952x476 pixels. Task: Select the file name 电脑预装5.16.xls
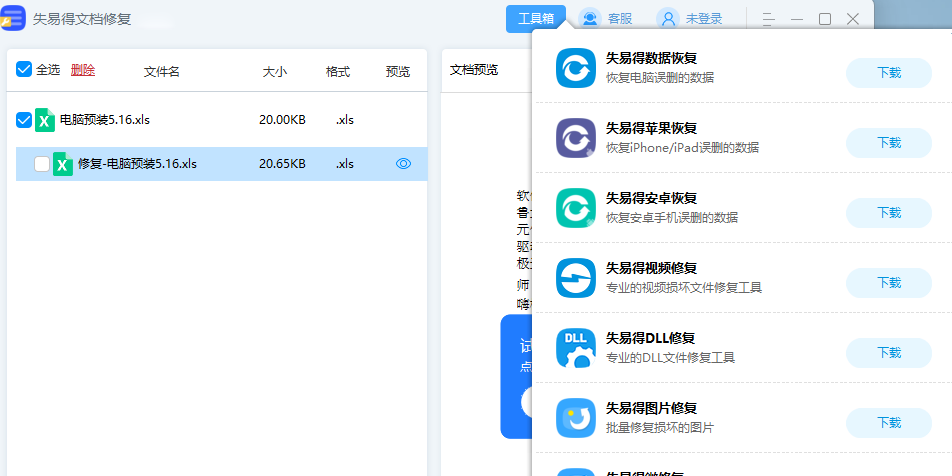(x=104, y=120)
